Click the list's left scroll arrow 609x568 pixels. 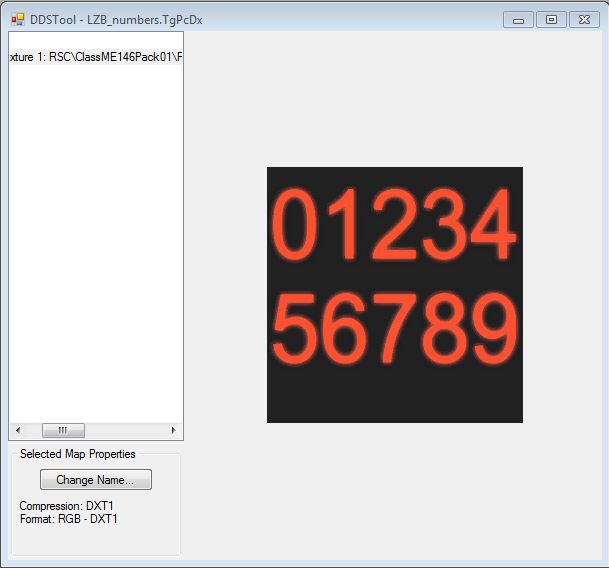18,430
